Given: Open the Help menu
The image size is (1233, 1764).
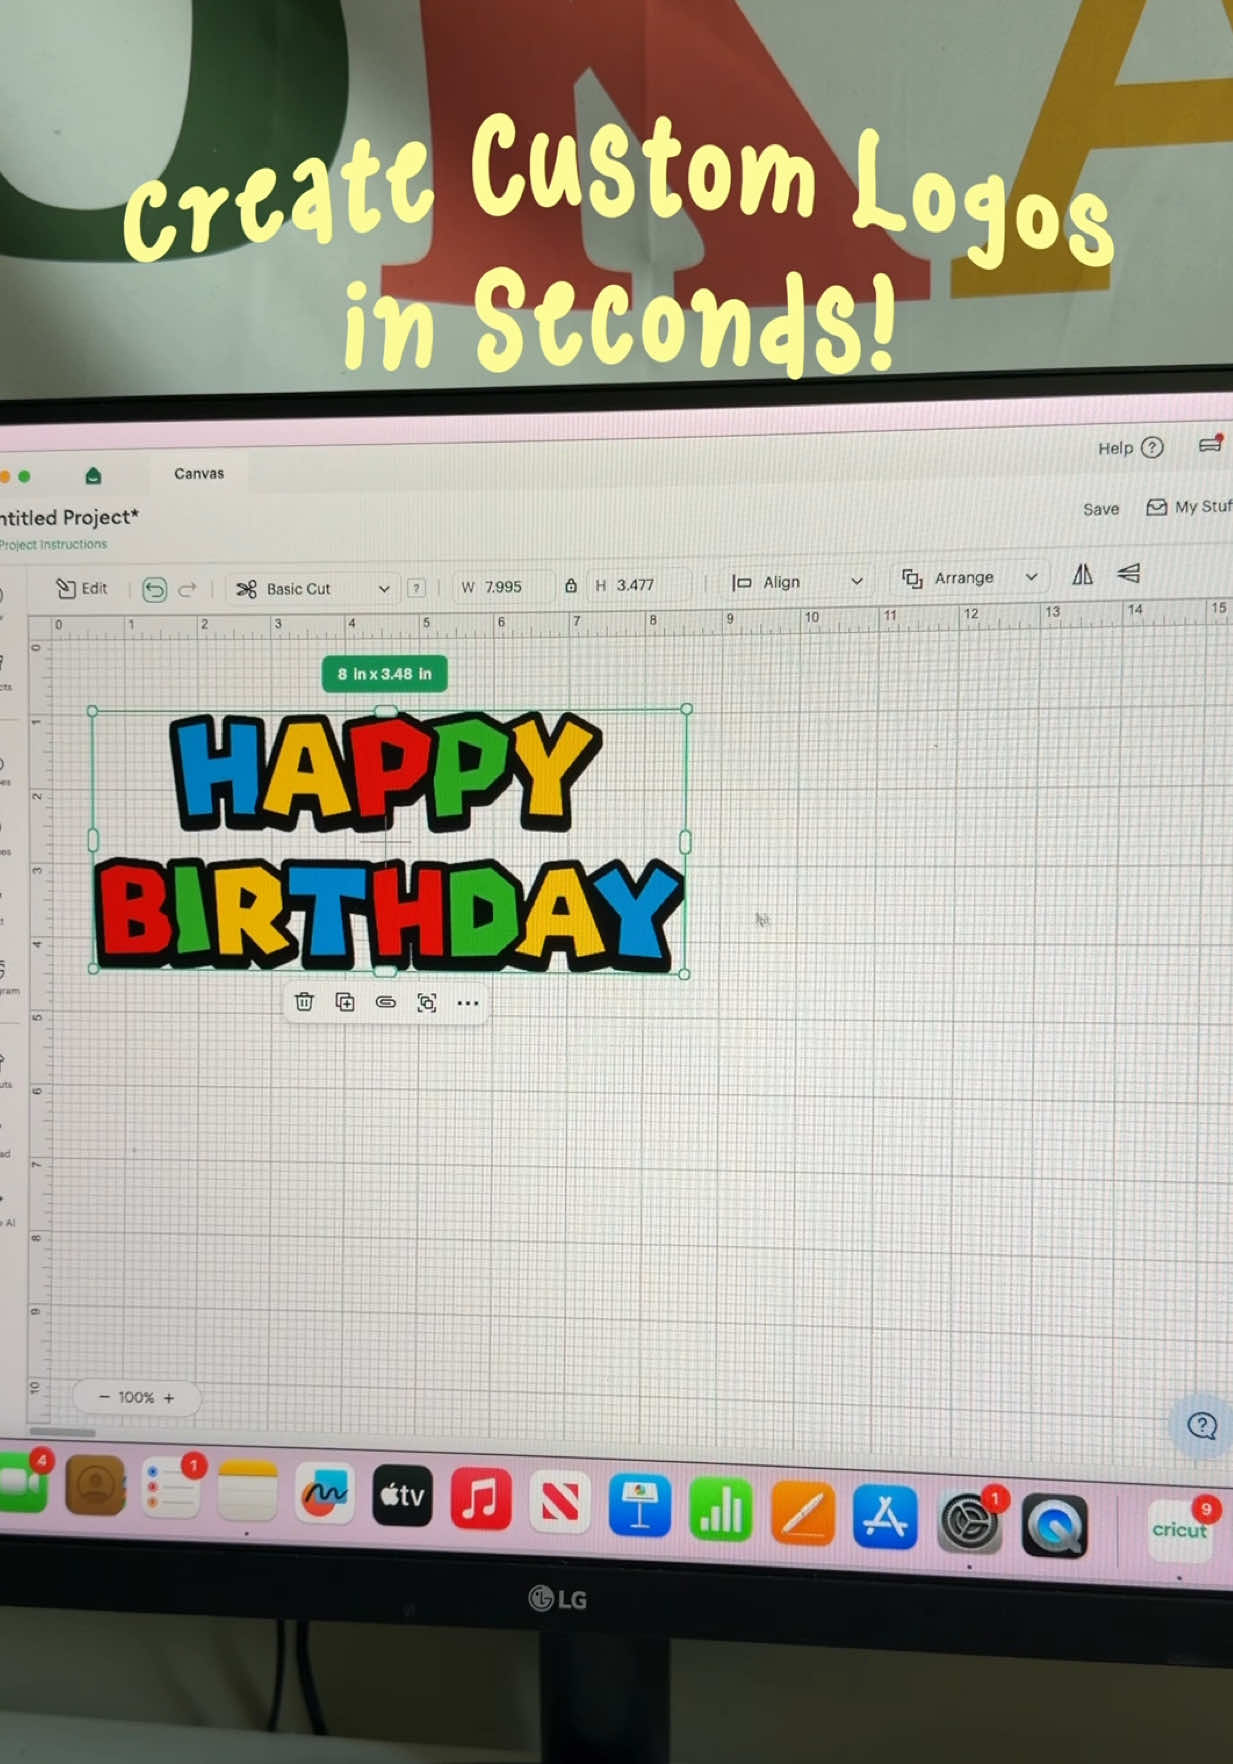Looking at the screenshot, I should click(1130, 448).
